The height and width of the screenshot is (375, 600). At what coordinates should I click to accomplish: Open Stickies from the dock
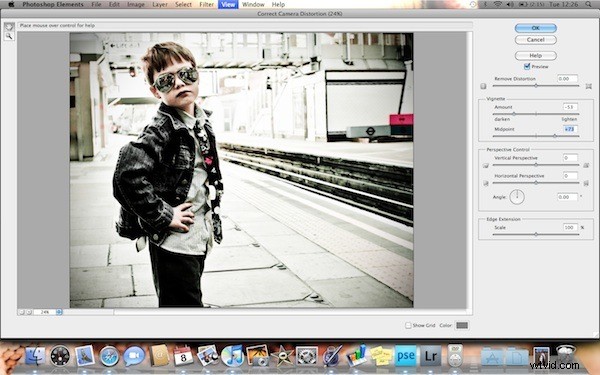pos(381,356)
